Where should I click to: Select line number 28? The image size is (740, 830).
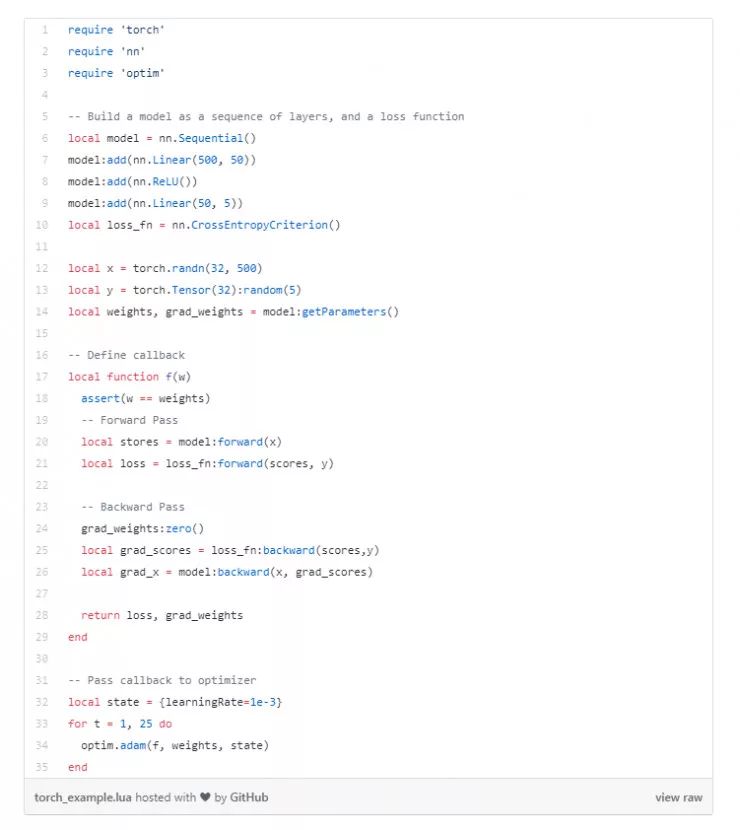point(42,615)
